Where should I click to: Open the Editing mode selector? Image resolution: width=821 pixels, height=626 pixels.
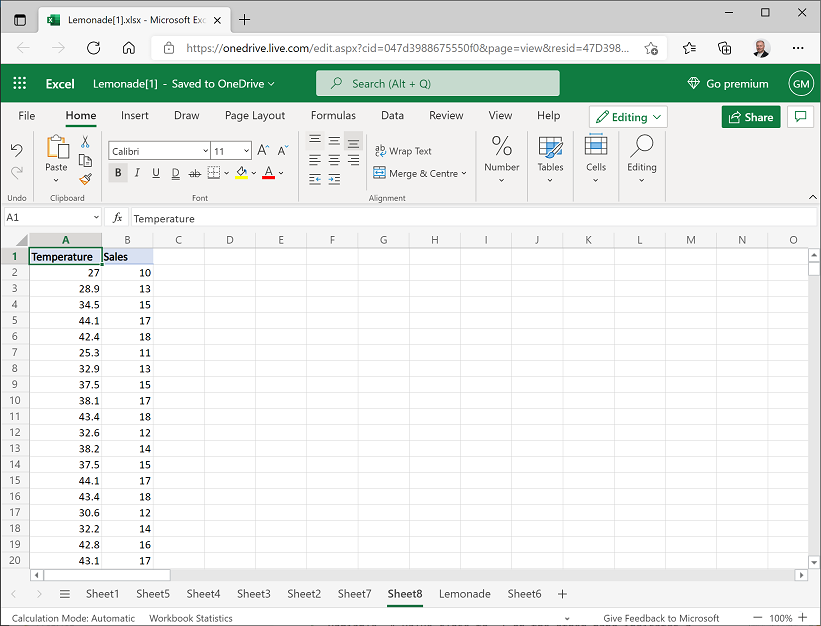coord(628,117)
